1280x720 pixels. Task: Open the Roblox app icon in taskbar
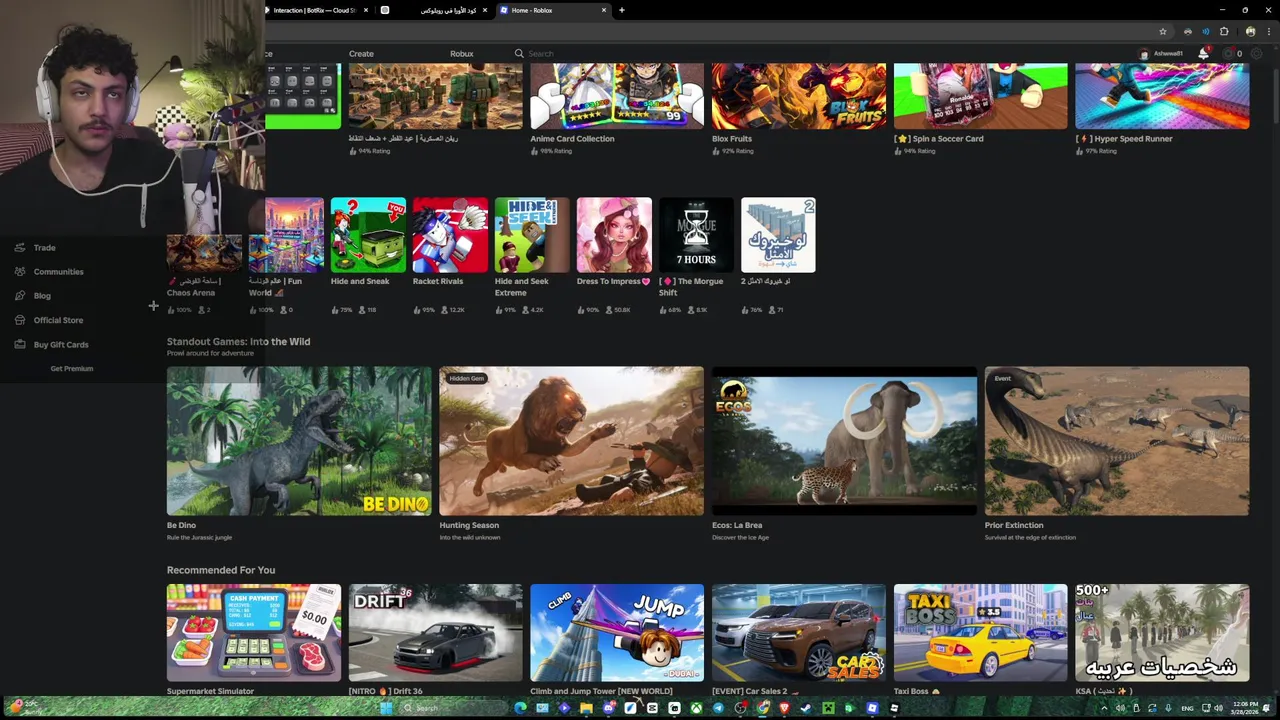[872, 708]
